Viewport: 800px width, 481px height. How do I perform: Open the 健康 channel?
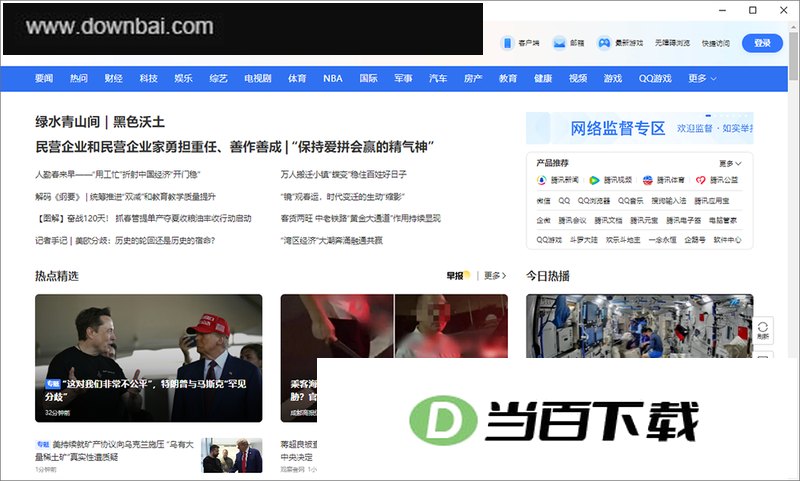(x=543, y=79)
